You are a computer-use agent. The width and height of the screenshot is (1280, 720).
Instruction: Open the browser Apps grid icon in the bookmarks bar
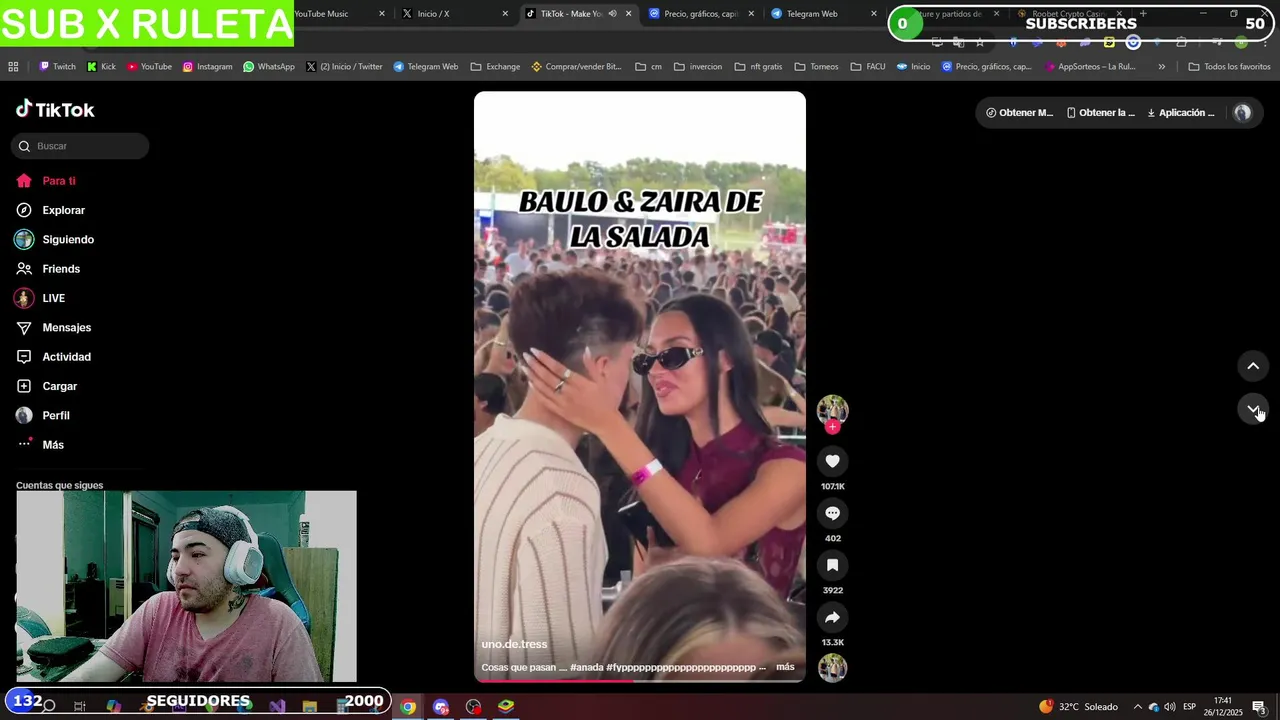coord(13,67)
